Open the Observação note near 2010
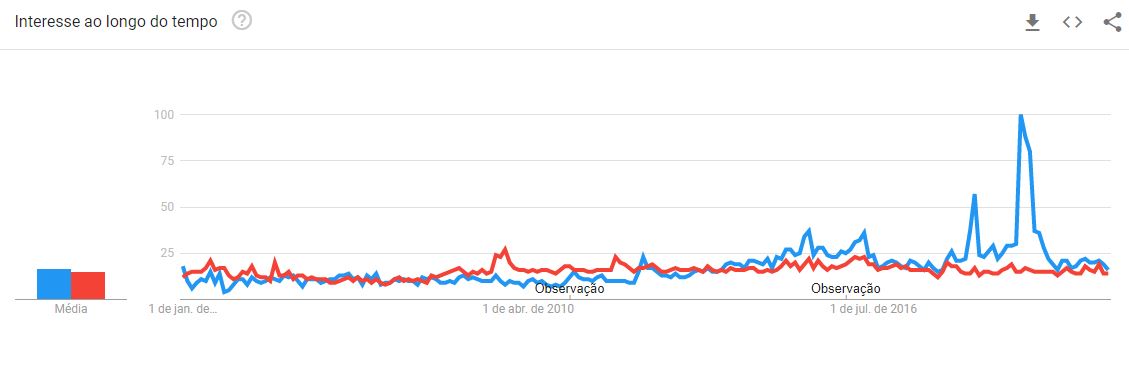Screen dimensions: 1129x374 [x=570, y=289]
